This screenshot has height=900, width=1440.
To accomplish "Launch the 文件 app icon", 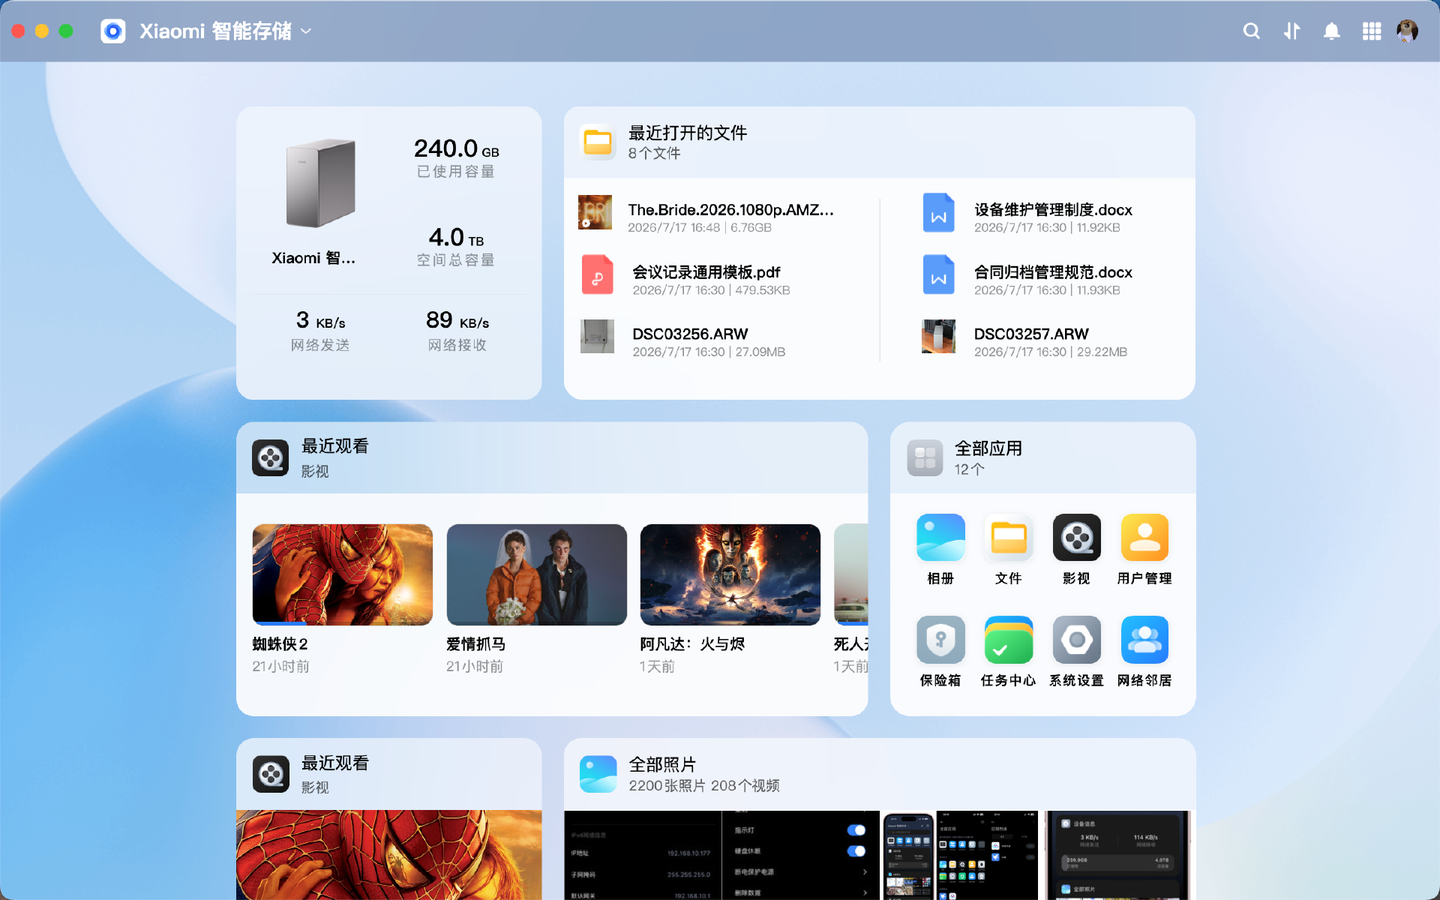I will [x=1009, y=538].
